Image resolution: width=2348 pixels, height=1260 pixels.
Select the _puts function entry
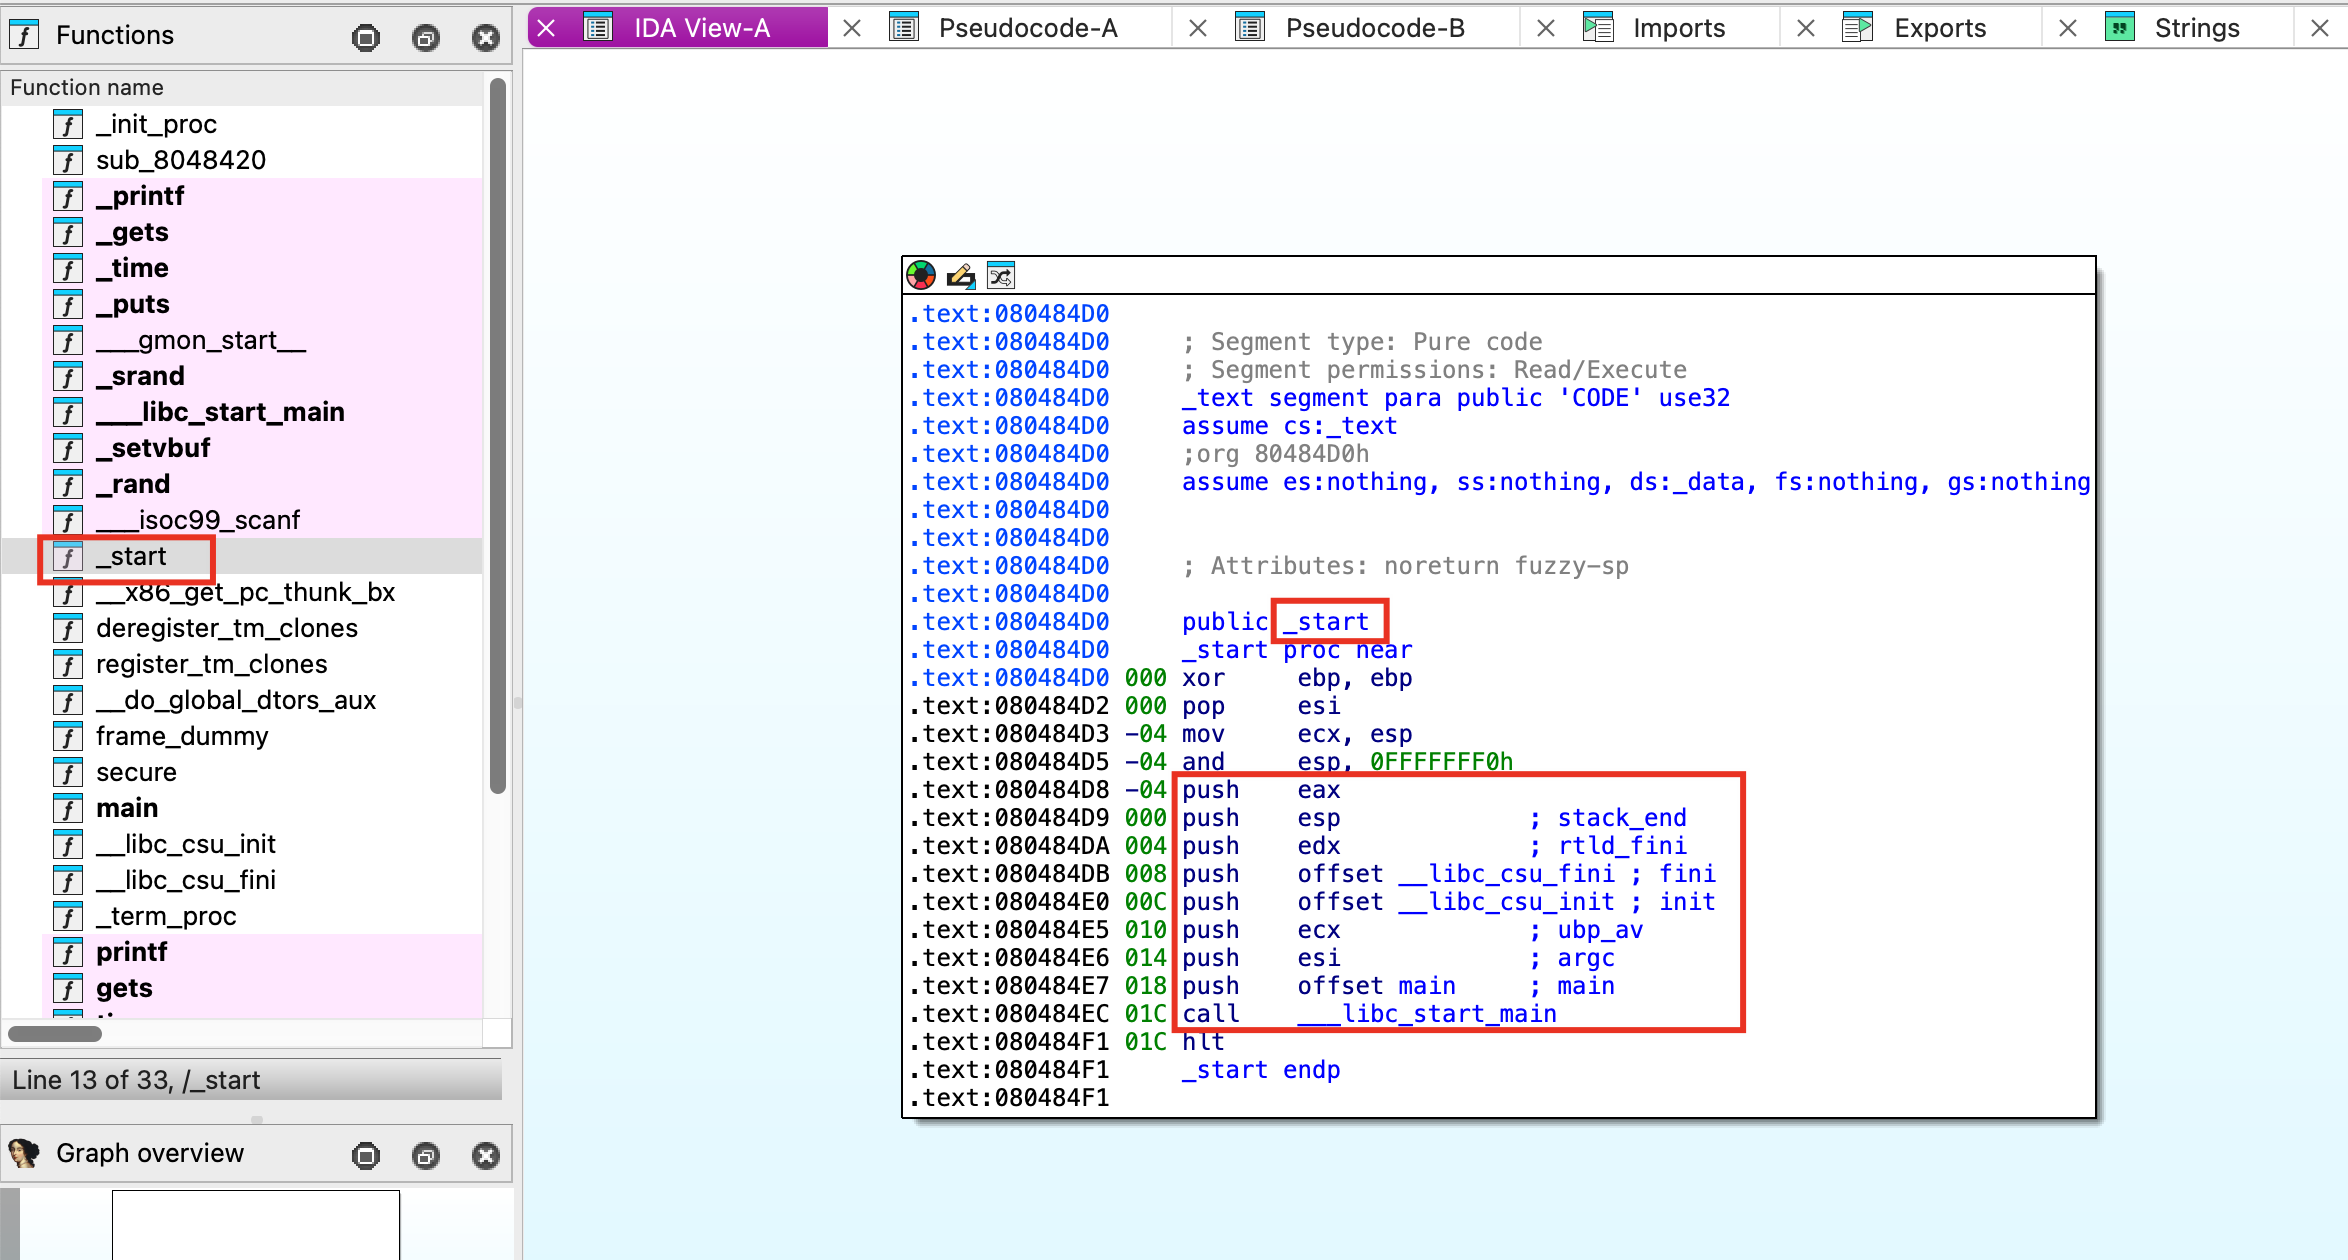[244, 304]
